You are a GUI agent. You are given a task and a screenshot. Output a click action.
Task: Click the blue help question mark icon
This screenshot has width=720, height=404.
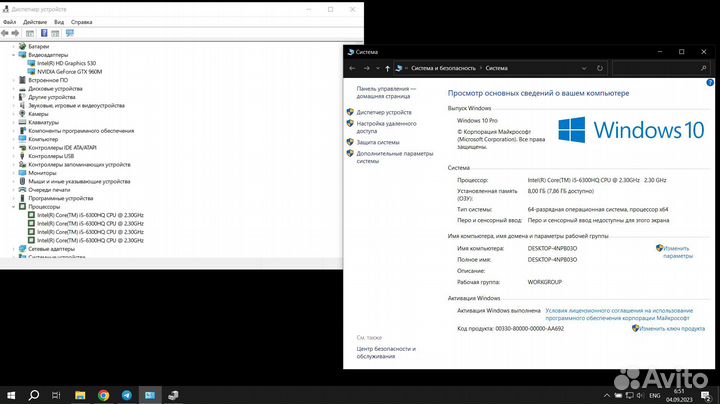710,83
